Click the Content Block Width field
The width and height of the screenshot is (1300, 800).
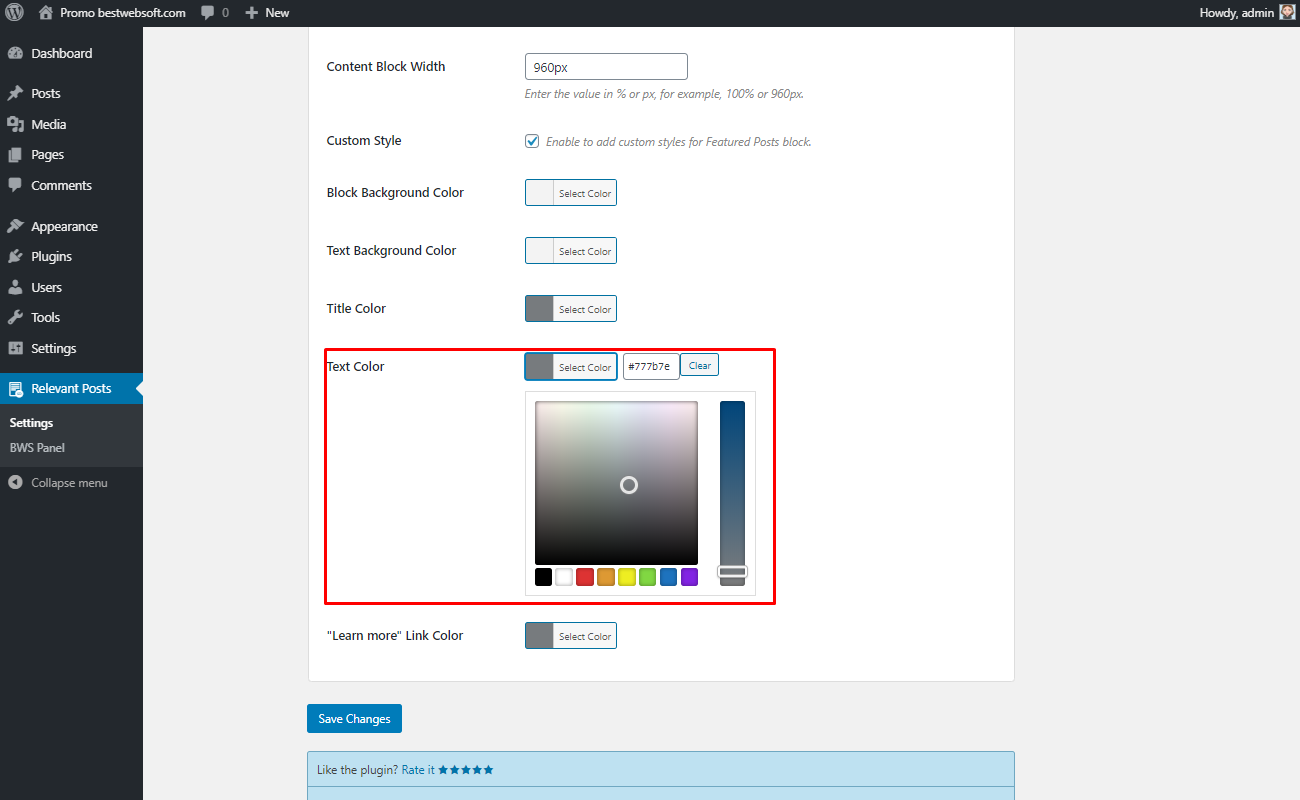coord(606,67)
